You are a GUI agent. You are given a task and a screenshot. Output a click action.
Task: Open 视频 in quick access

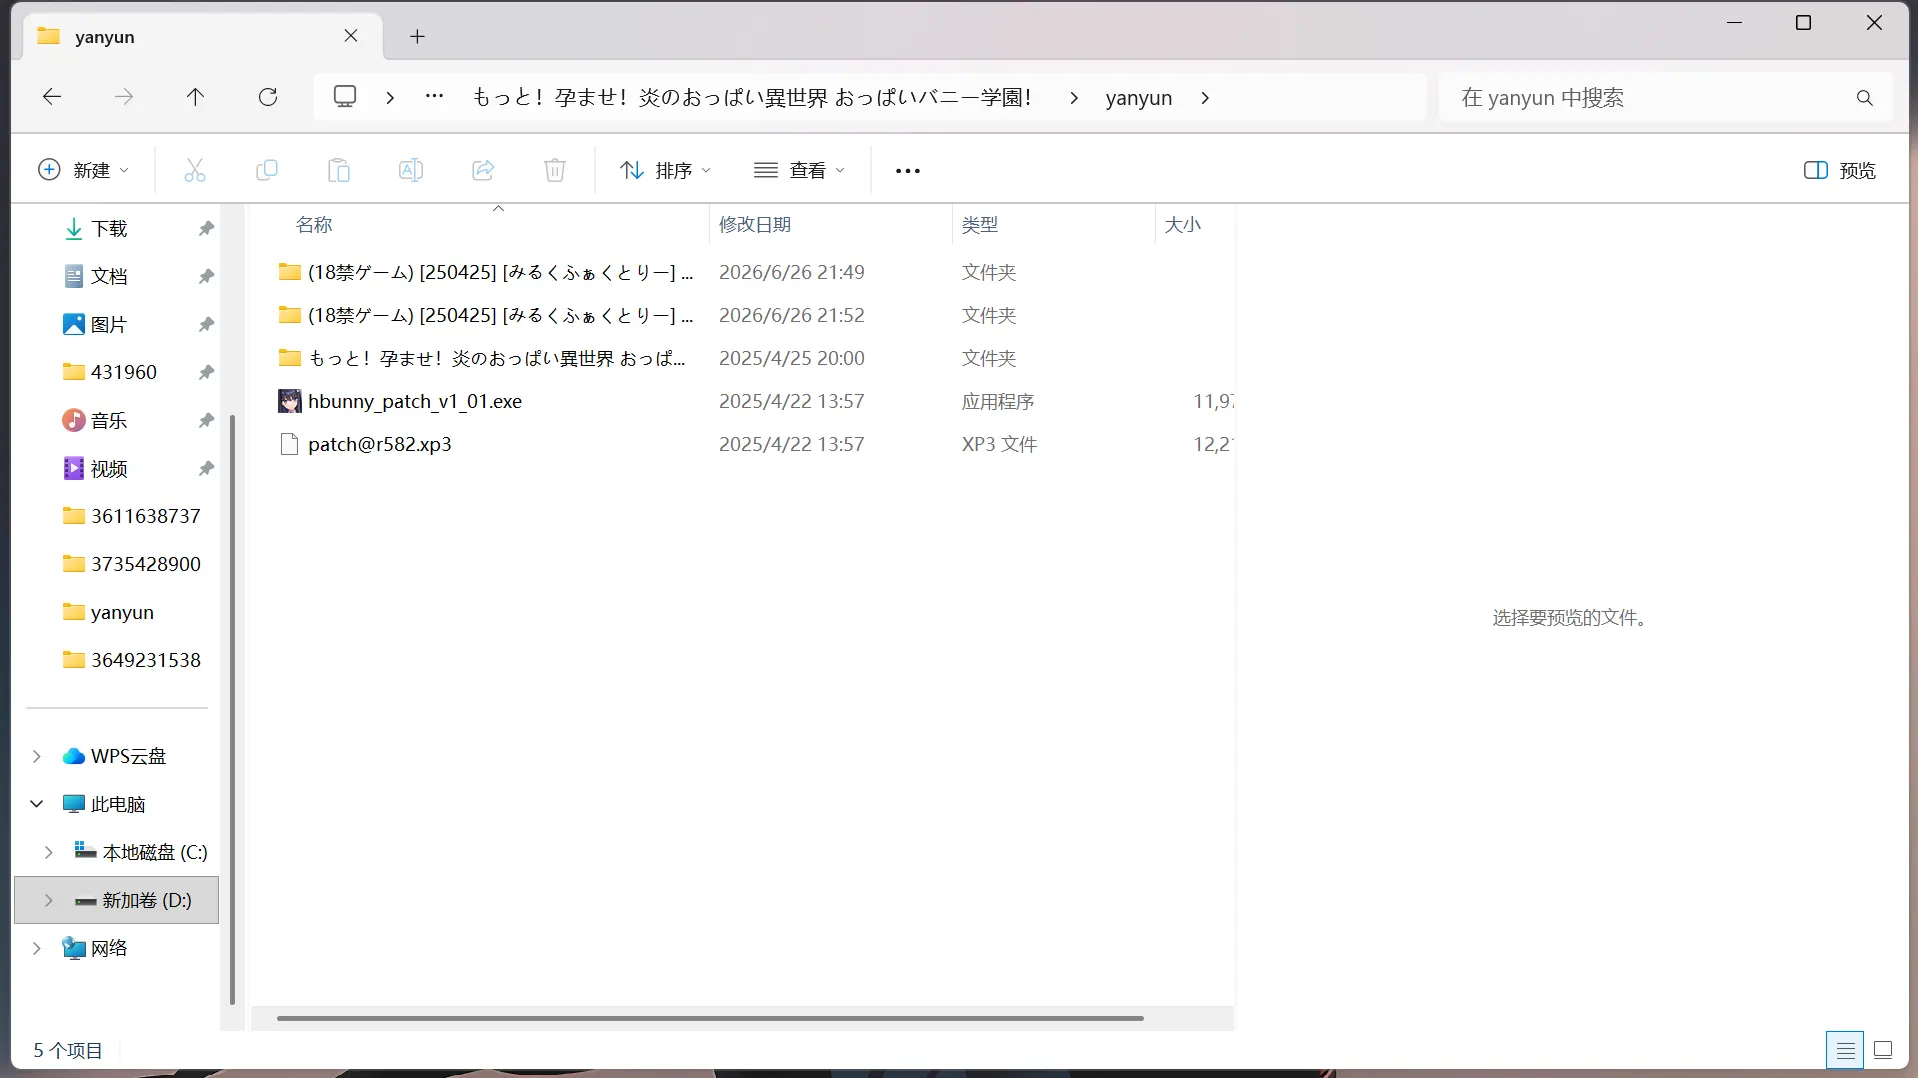coord(109,469)
